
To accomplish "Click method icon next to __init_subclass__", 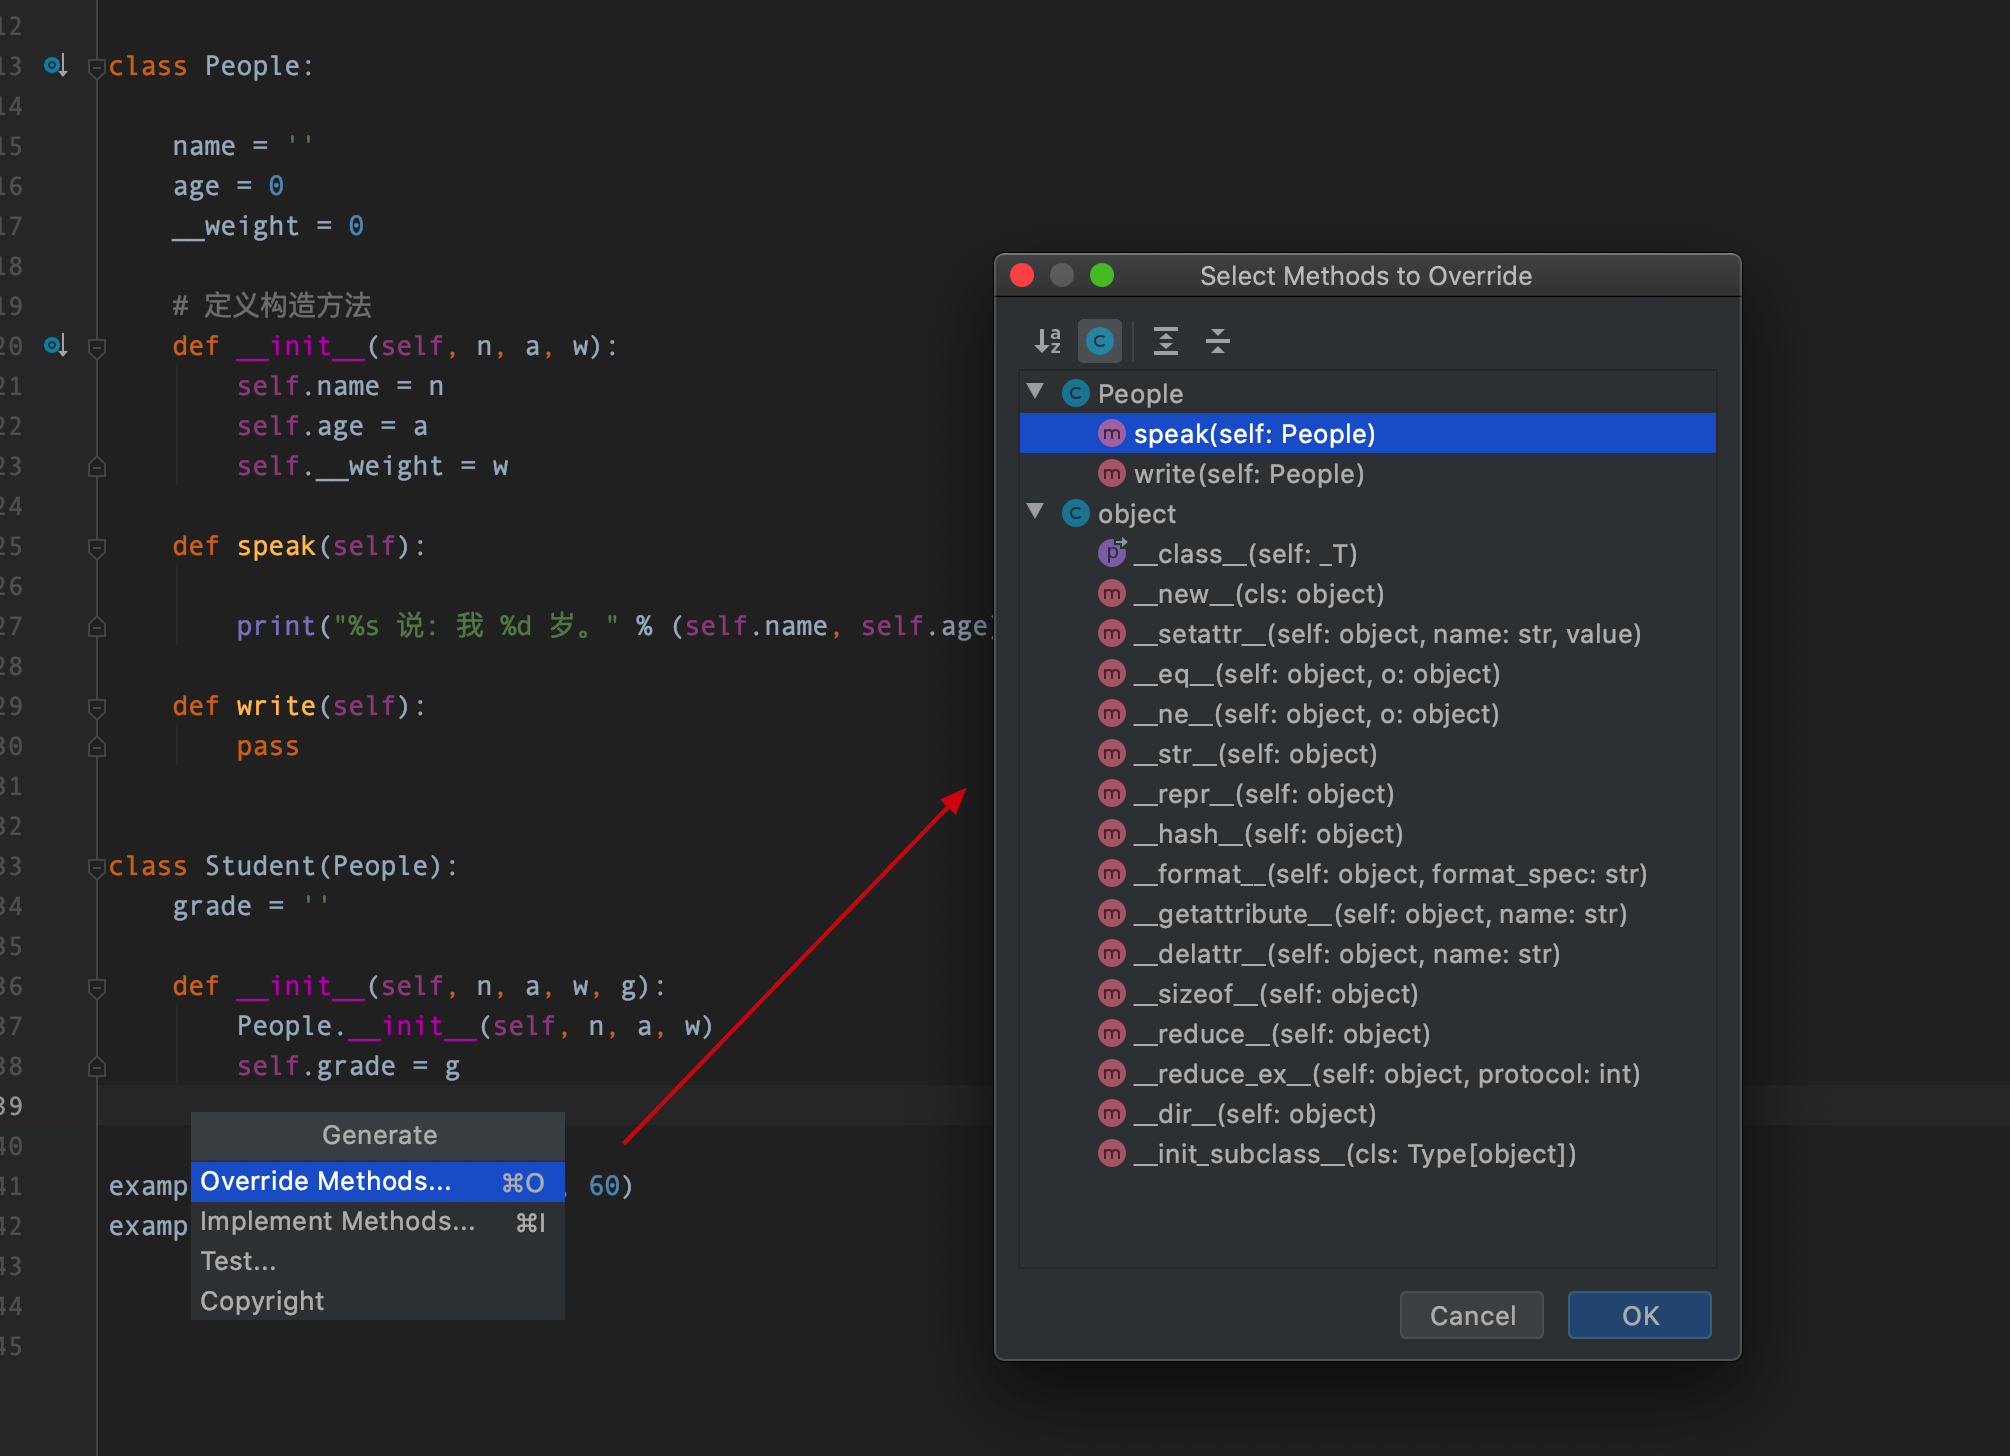I will point(1112,1153).
